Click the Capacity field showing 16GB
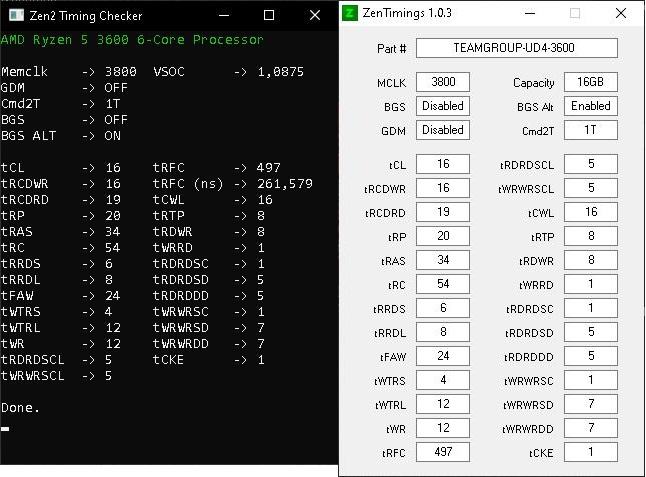Image resolution: width=646 pixels, height=477 pixels. tap(591, 82)
